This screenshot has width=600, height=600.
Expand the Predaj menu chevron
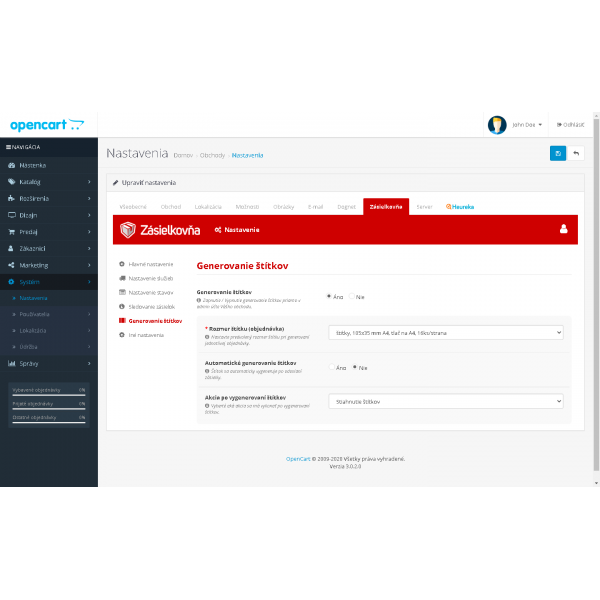coord(89,232)
